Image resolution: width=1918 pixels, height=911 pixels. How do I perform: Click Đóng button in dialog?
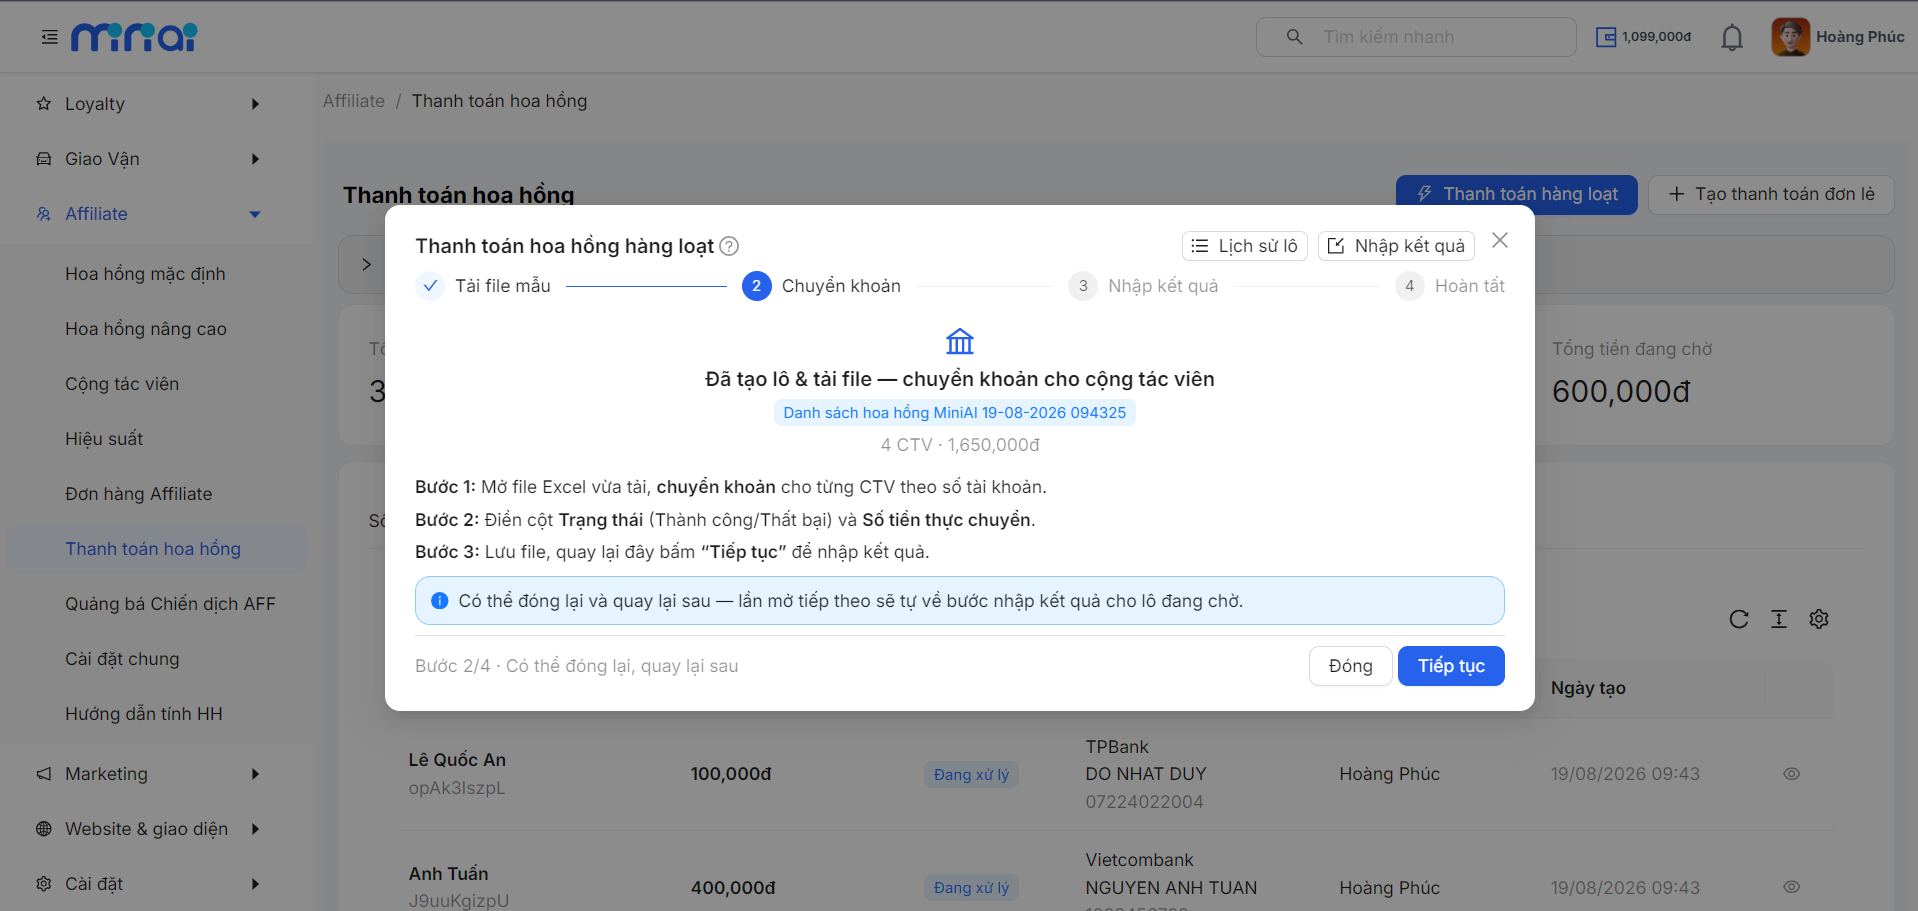tap(1350, 666)
